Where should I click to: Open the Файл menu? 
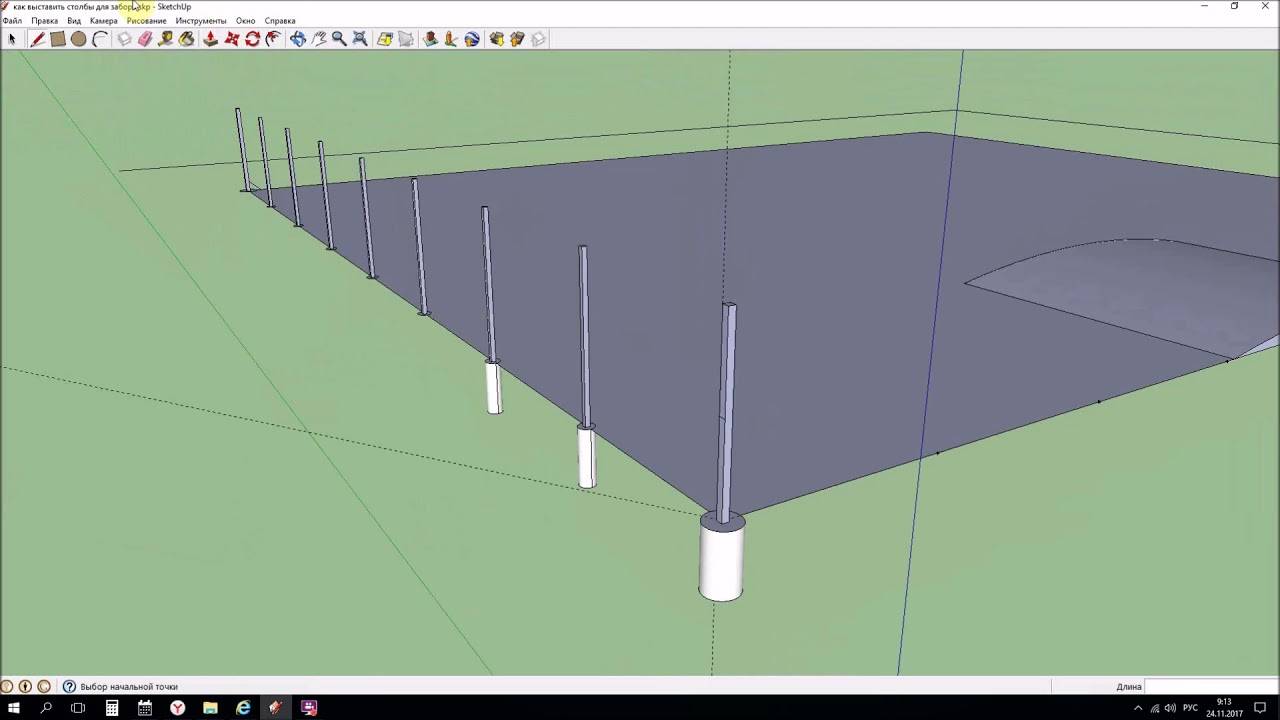12,21
